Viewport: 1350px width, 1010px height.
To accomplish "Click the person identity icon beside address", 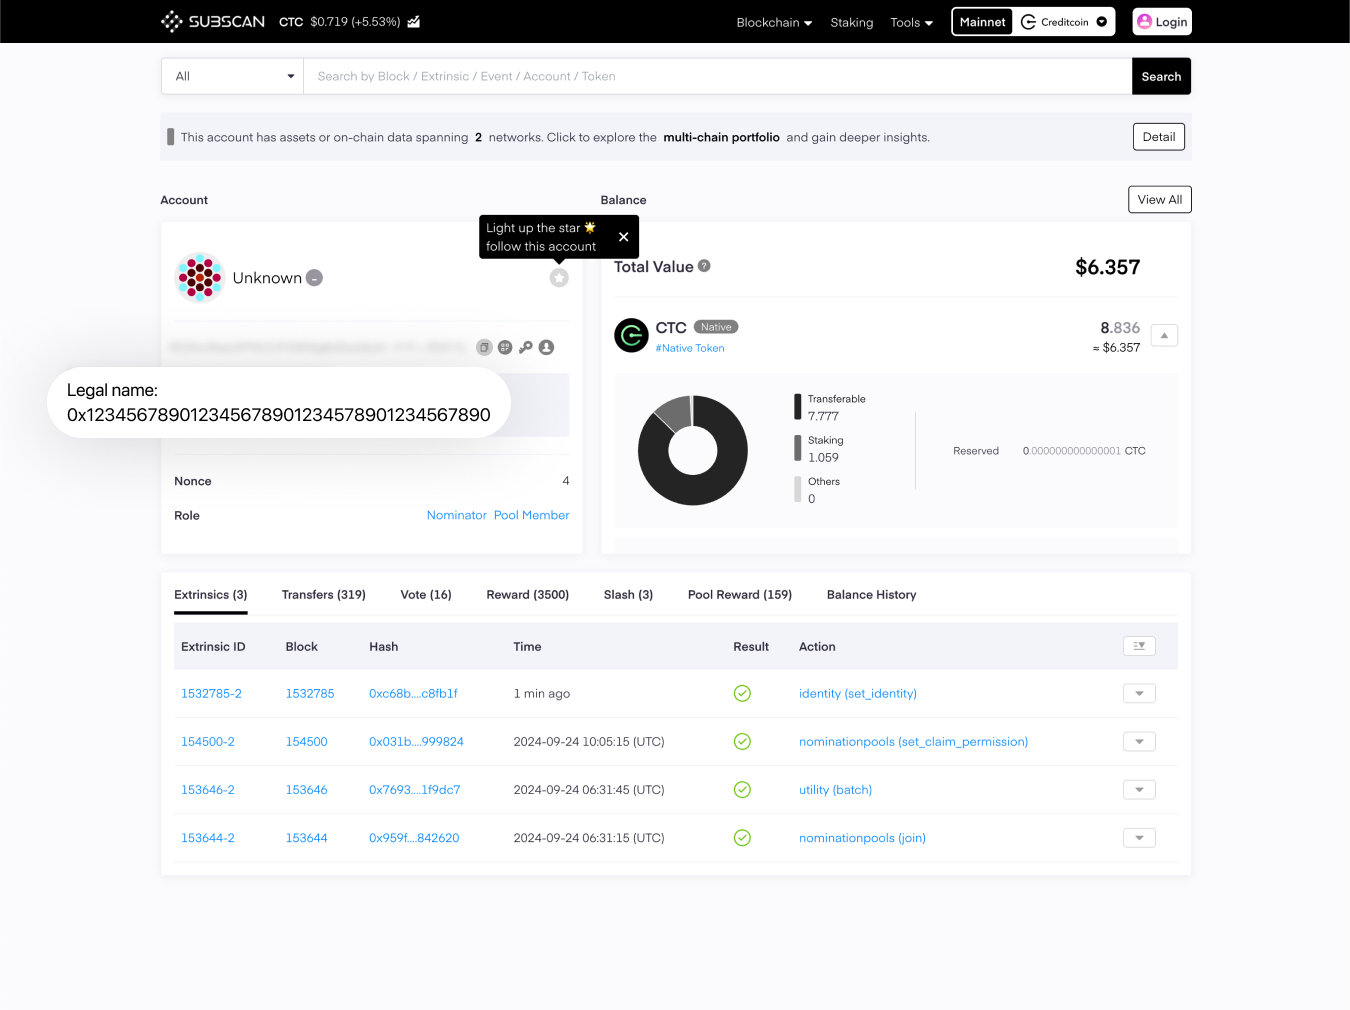I will [x=546, y=347].
